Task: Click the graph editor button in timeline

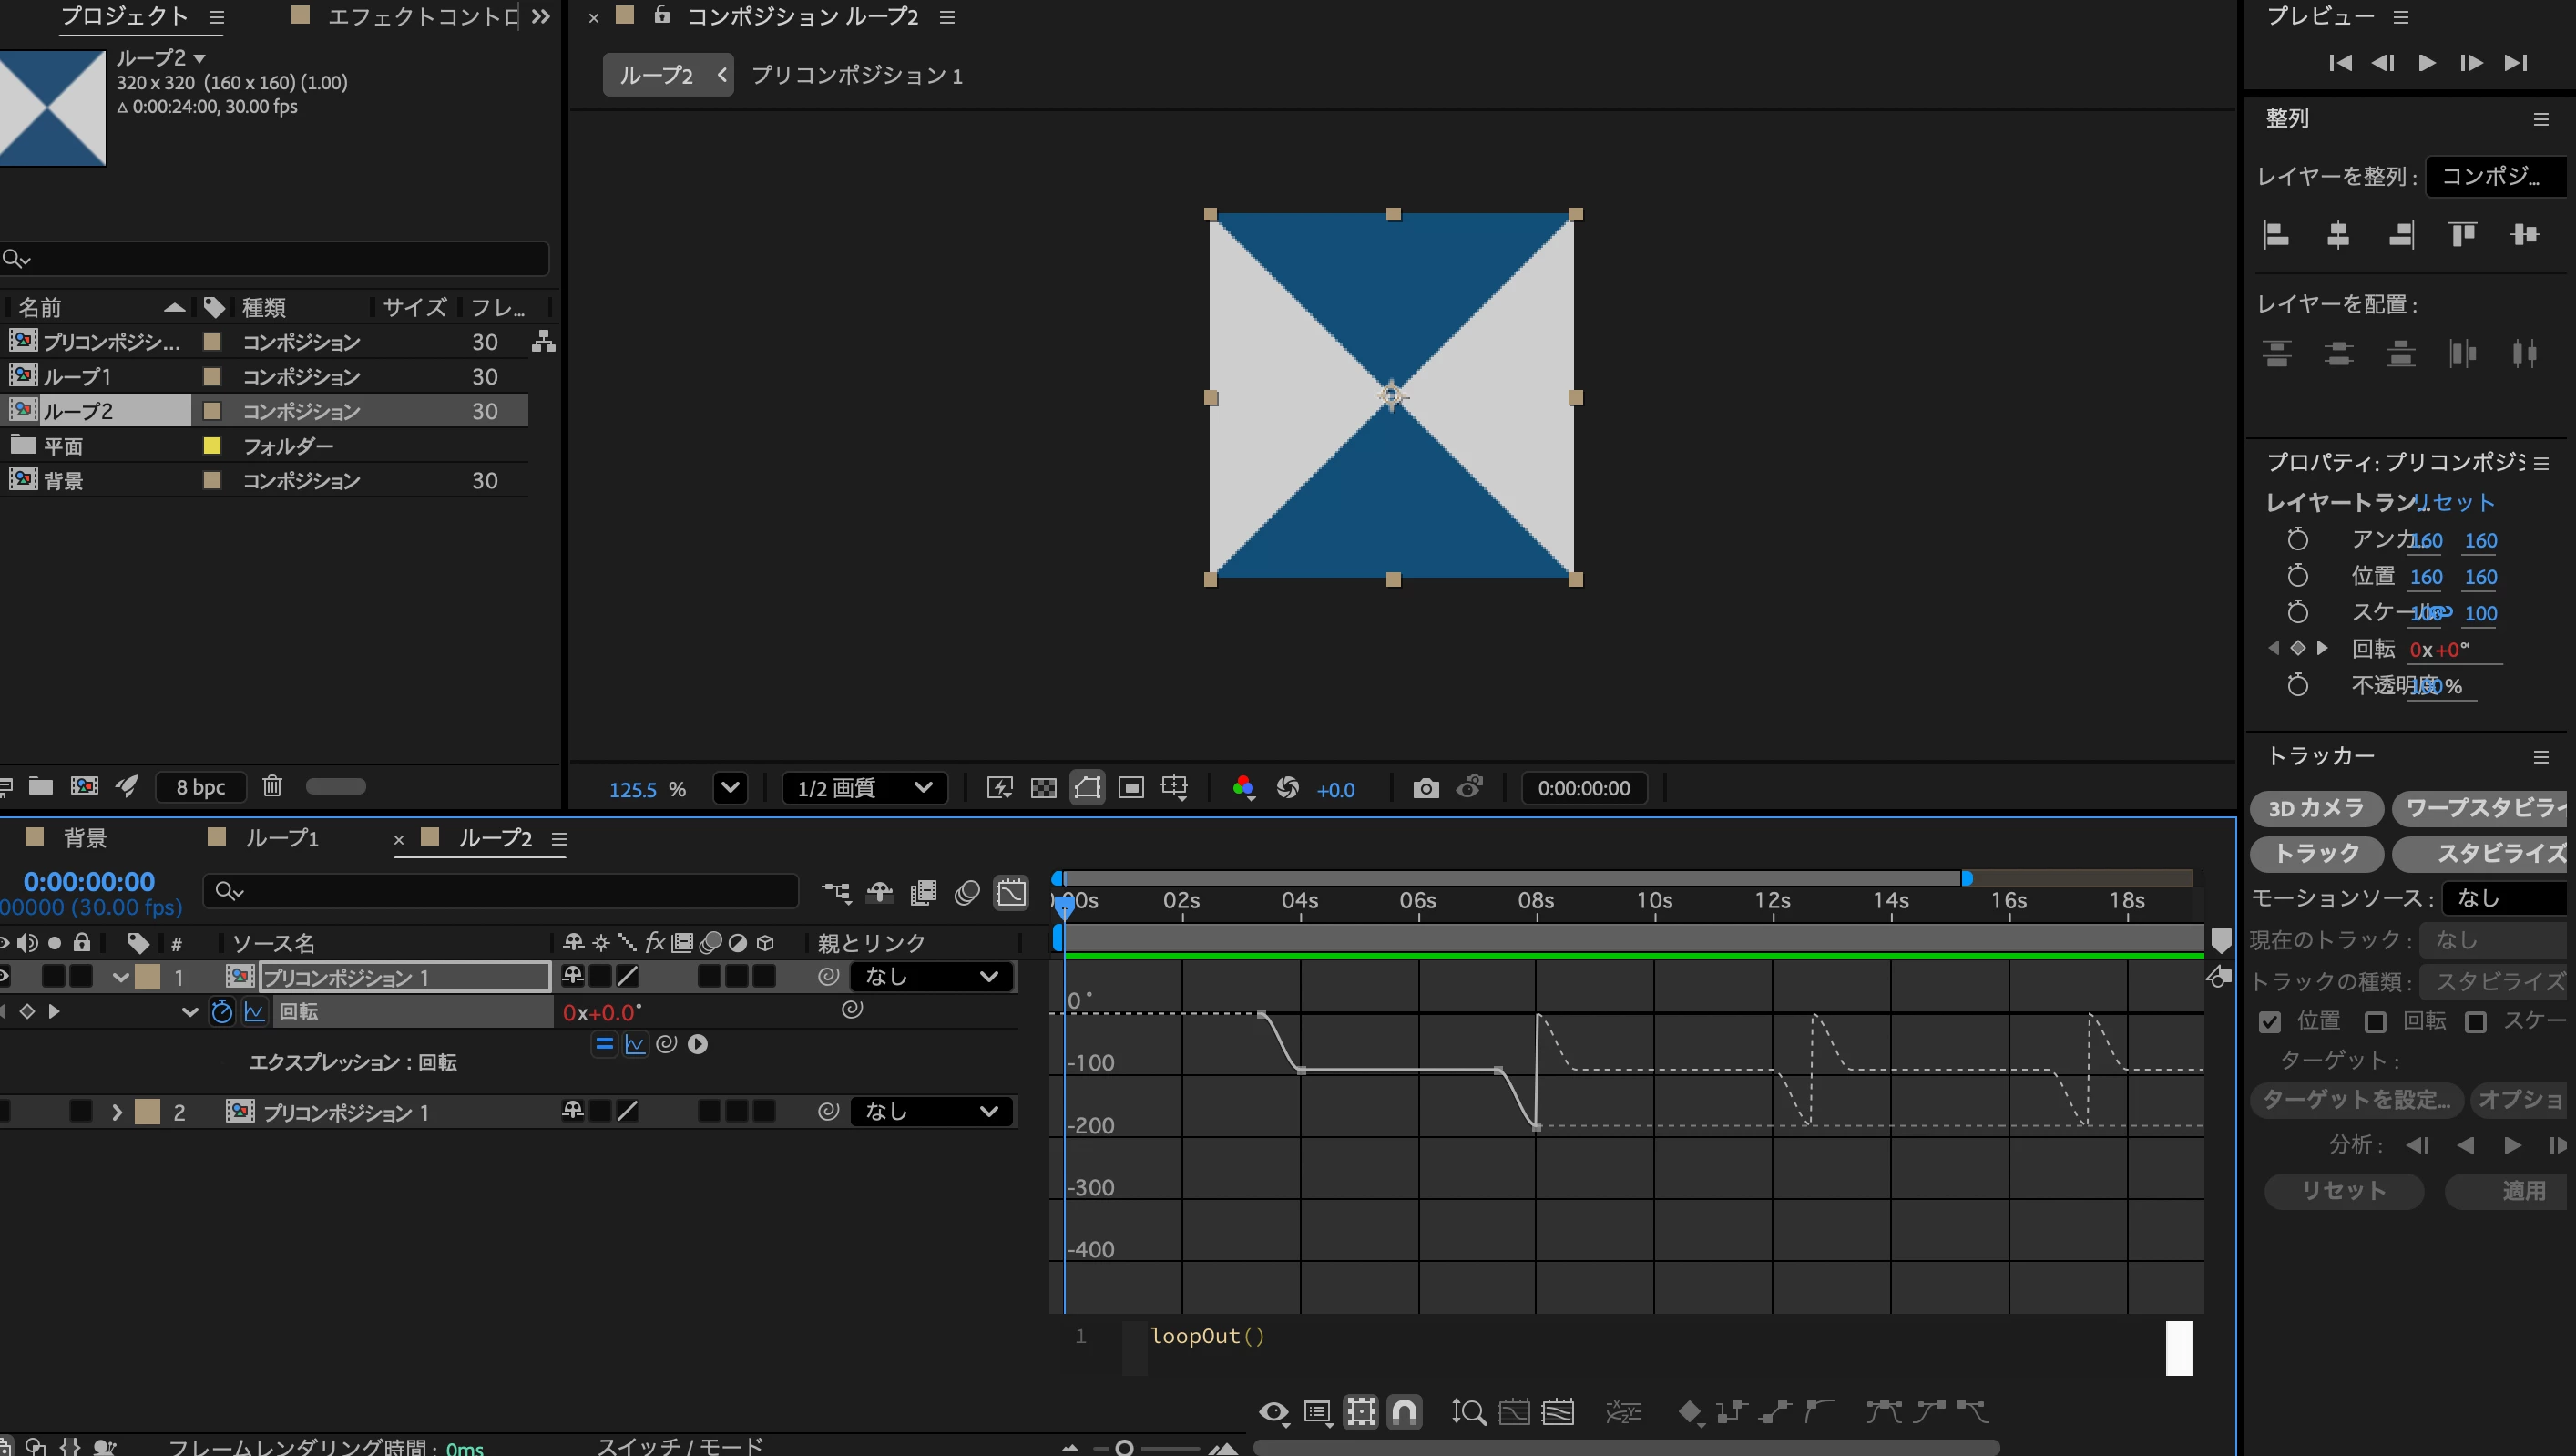Action: tap(1011, 892)
